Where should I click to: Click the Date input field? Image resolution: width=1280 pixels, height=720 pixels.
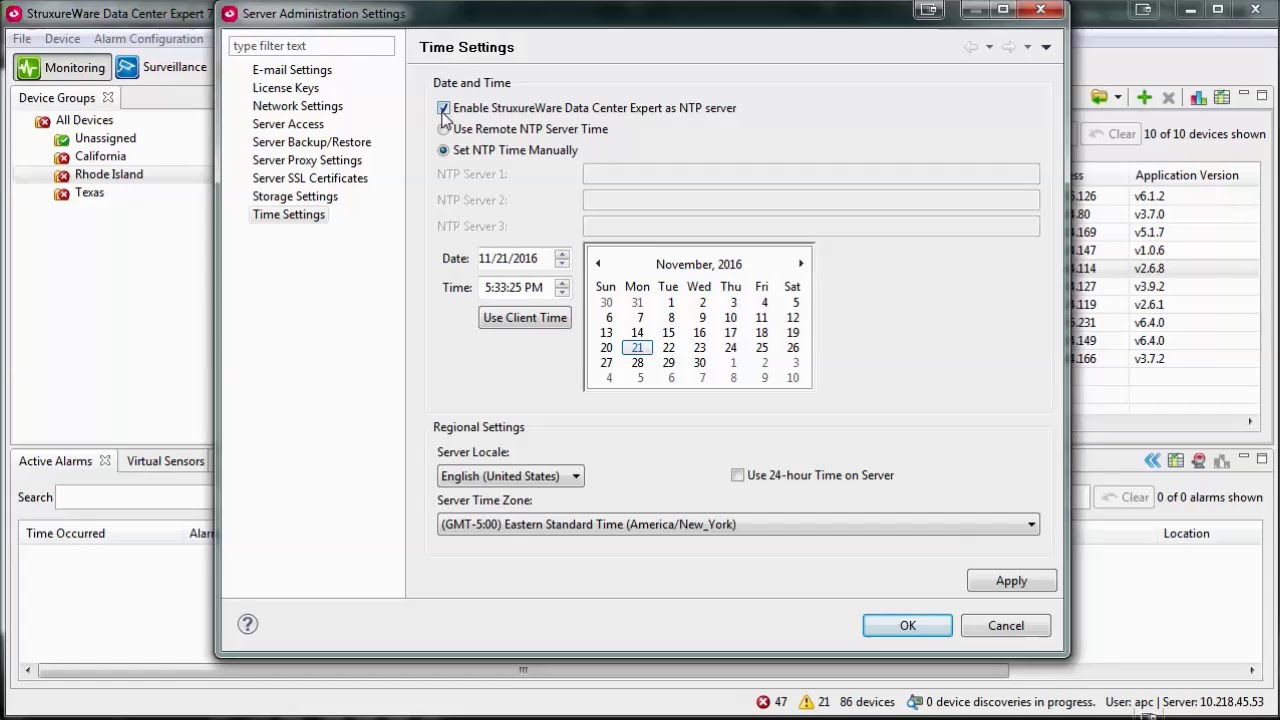tap(514, 258)
